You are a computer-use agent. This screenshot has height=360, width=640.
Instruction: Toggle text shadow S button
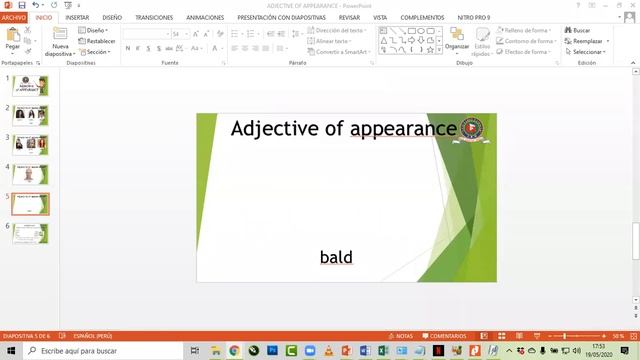click(159, 48)
